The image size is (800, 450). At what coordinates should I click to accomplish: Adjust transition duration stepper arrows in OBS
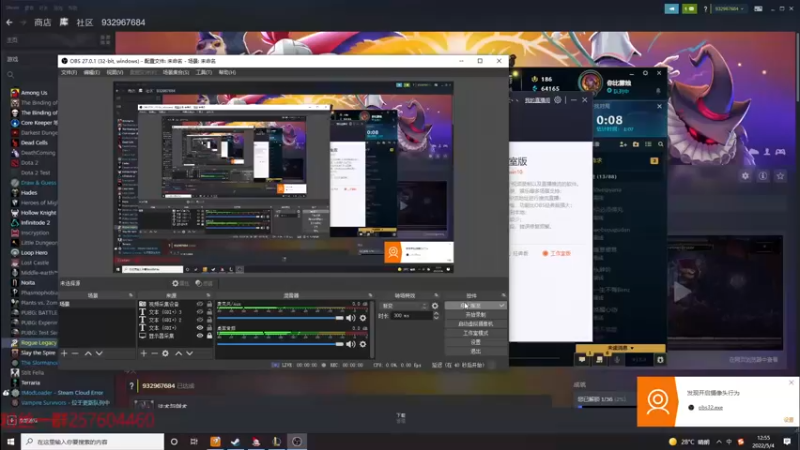pyautogui.click(x=436, y=316)
